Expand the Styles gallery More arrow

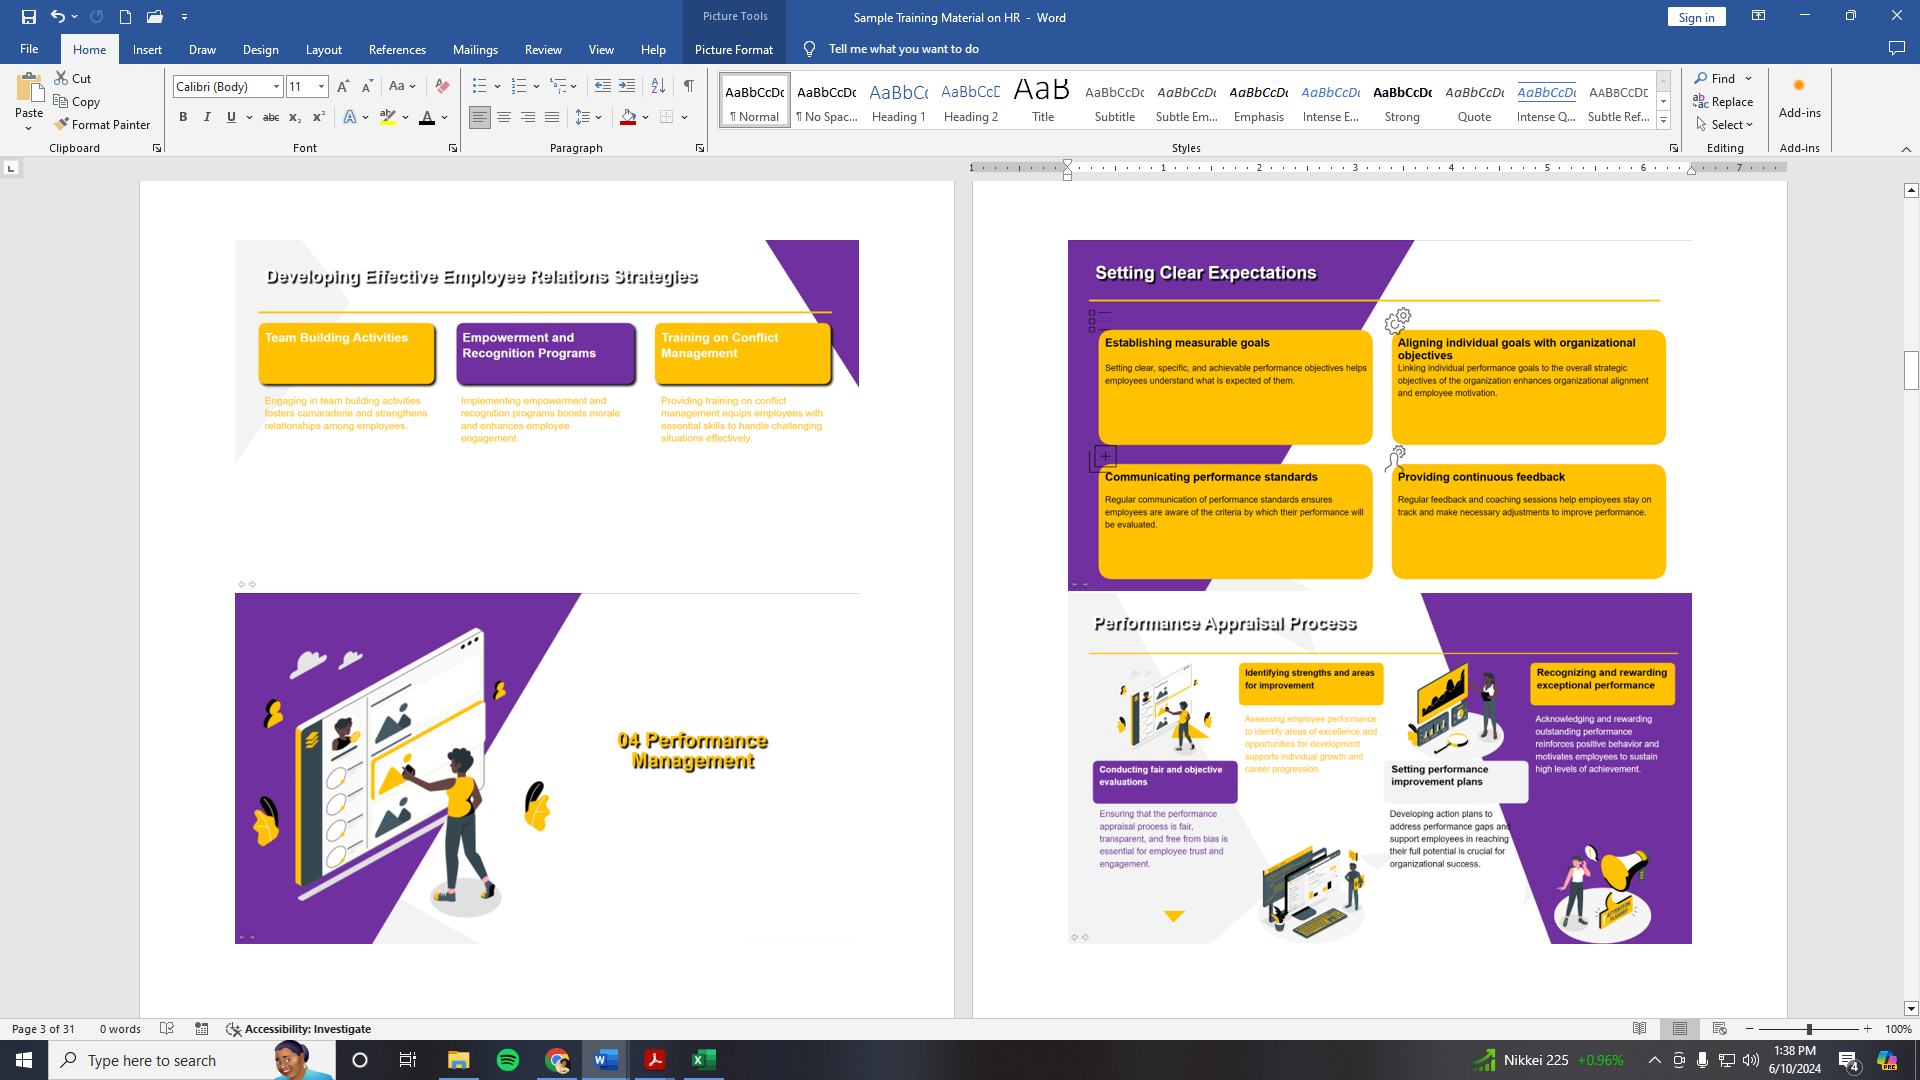point(1663,121)
